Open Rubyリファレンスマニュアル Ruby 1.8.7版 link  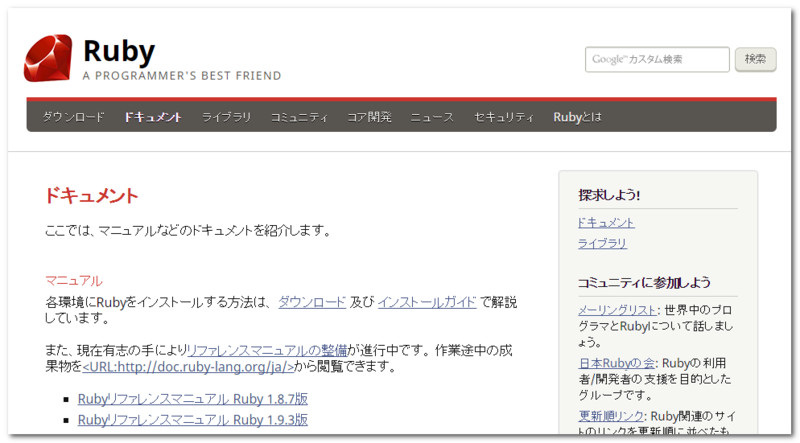click(192, 399)
